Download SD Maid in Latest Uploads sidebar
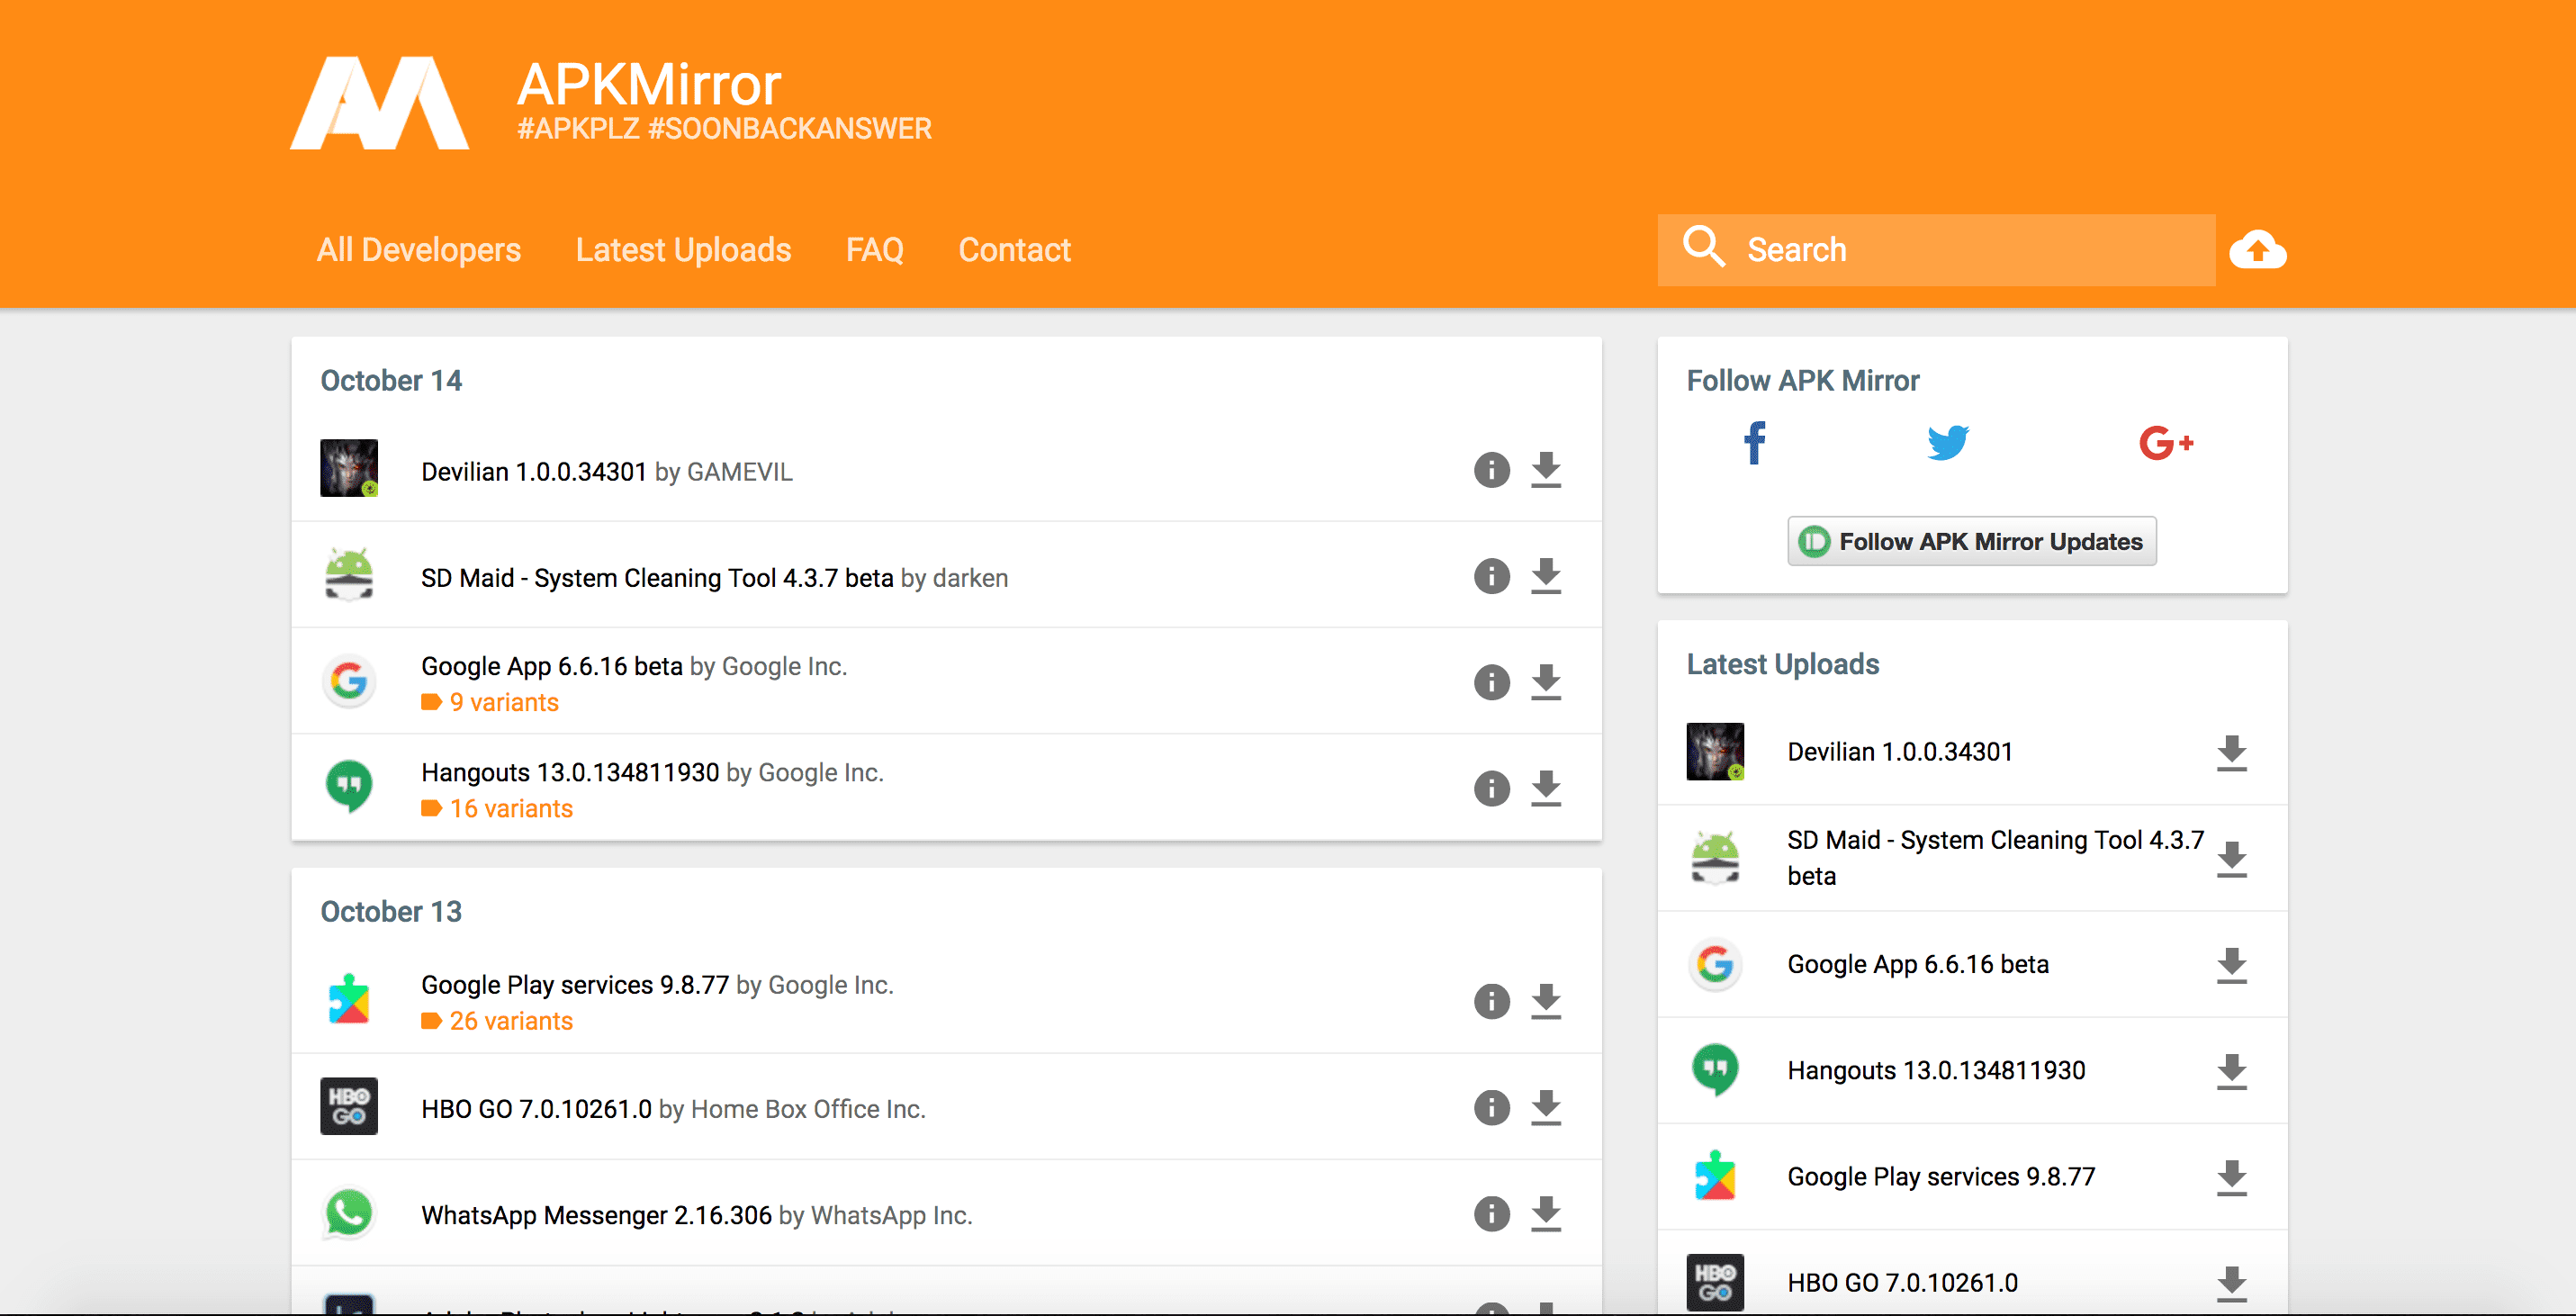The width and height of the screenshot is (2576, 1316). (2231, 859)
